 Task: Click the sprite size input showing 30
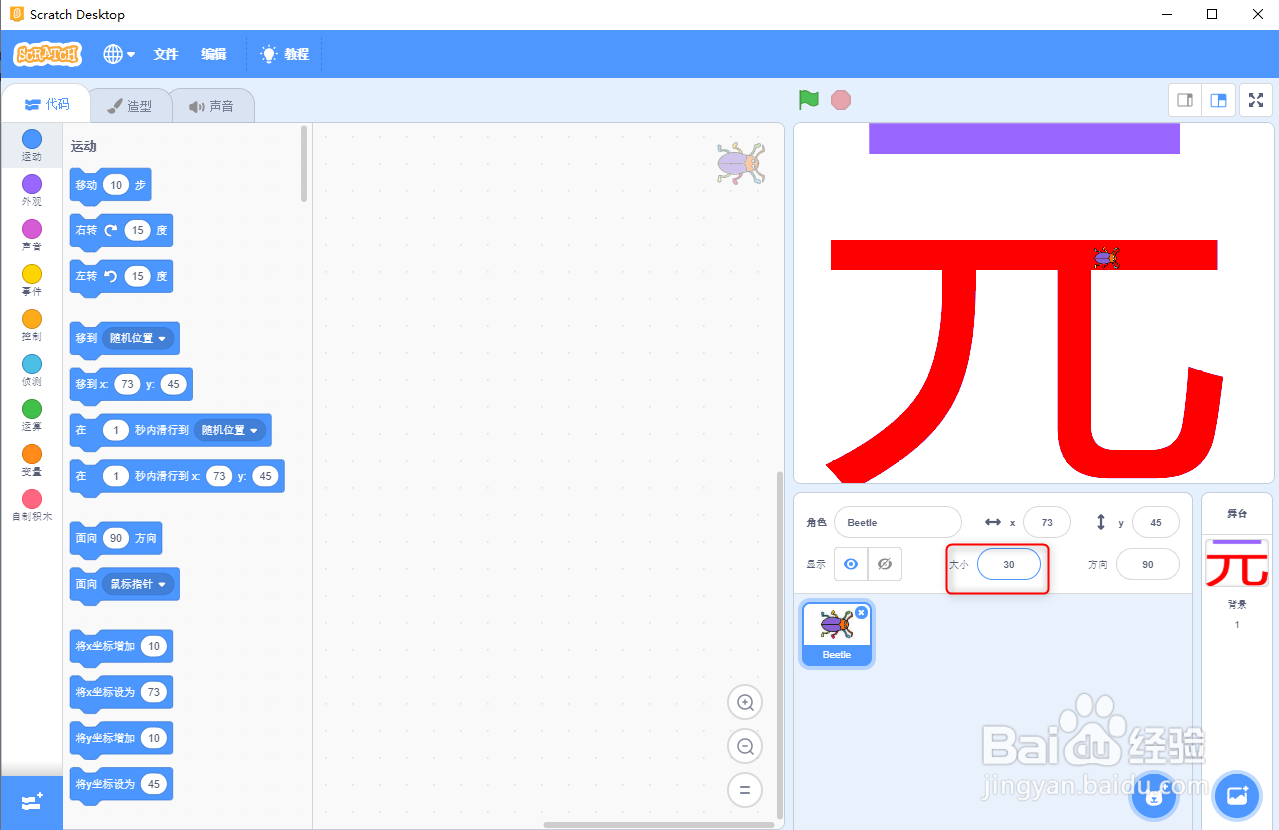coord(1008,564)
